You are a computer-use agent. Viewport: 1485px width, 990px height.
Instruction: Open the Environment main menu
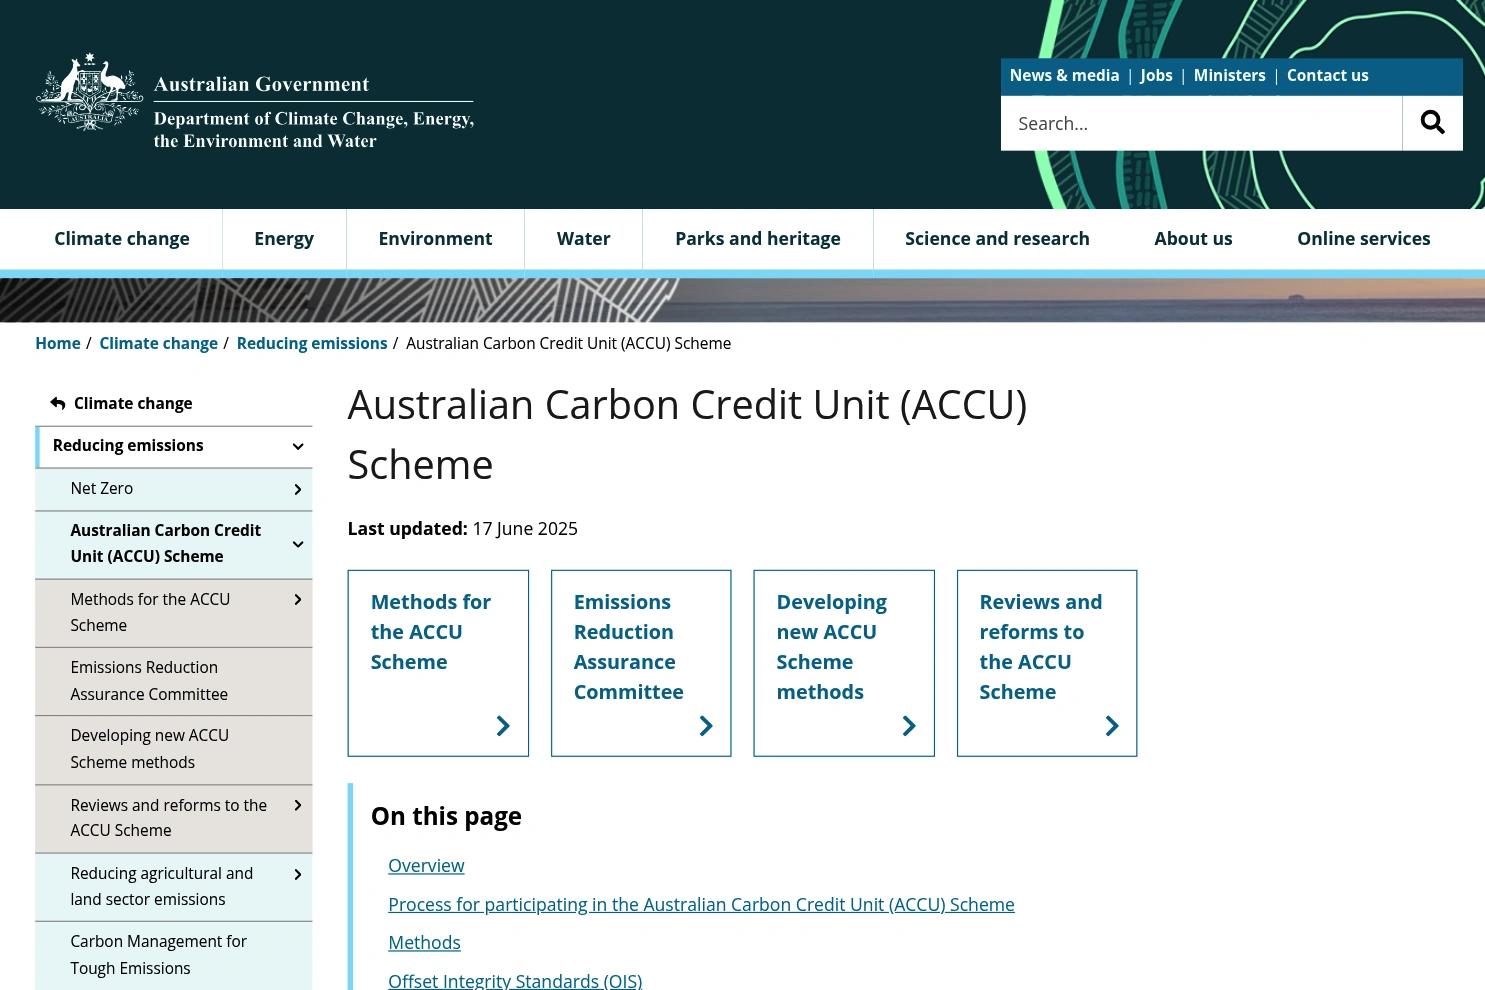[x=435, y=238]
